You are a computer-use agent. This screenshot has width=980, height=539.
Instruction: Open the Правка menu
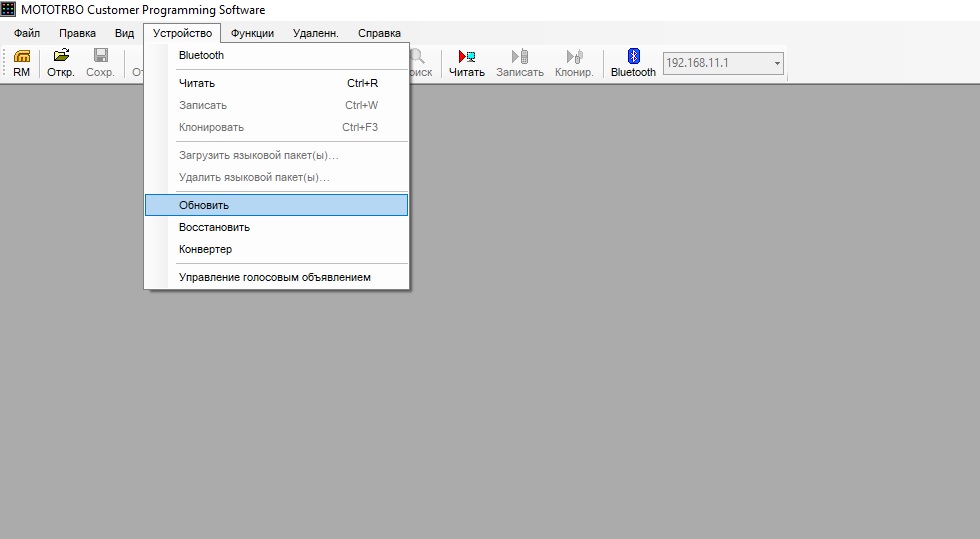[x=78, y=33]
